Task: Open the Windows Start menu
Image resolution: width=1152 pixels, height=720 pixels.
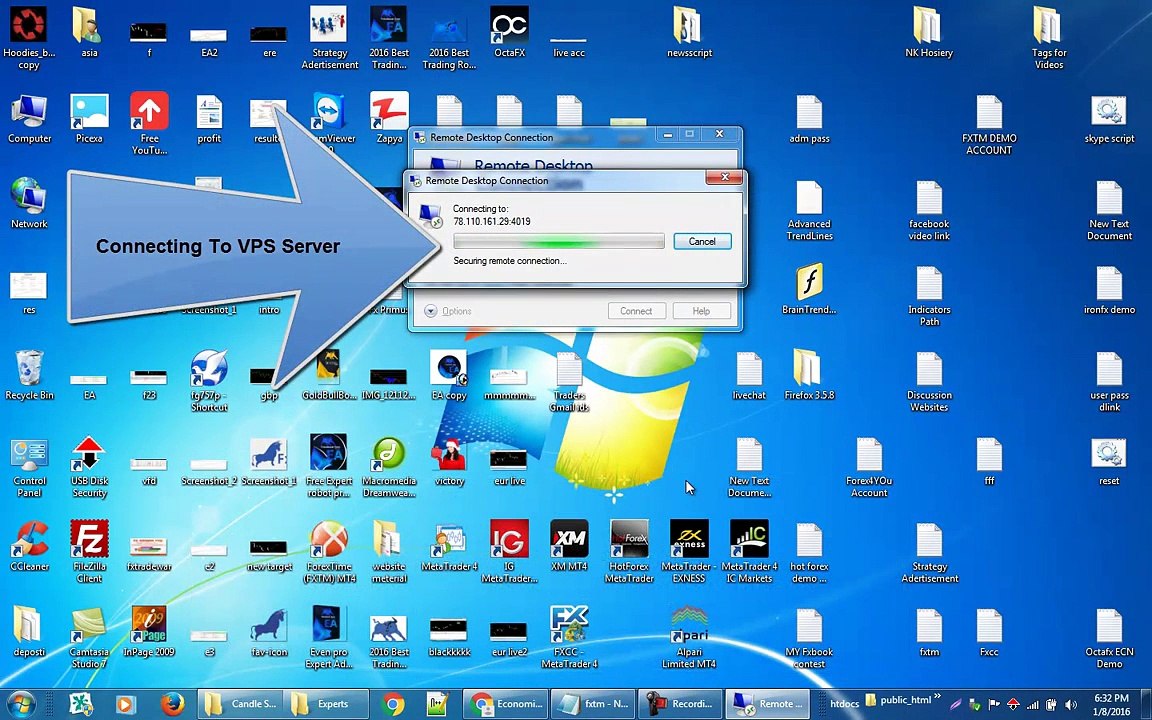Action: point(21,704)
